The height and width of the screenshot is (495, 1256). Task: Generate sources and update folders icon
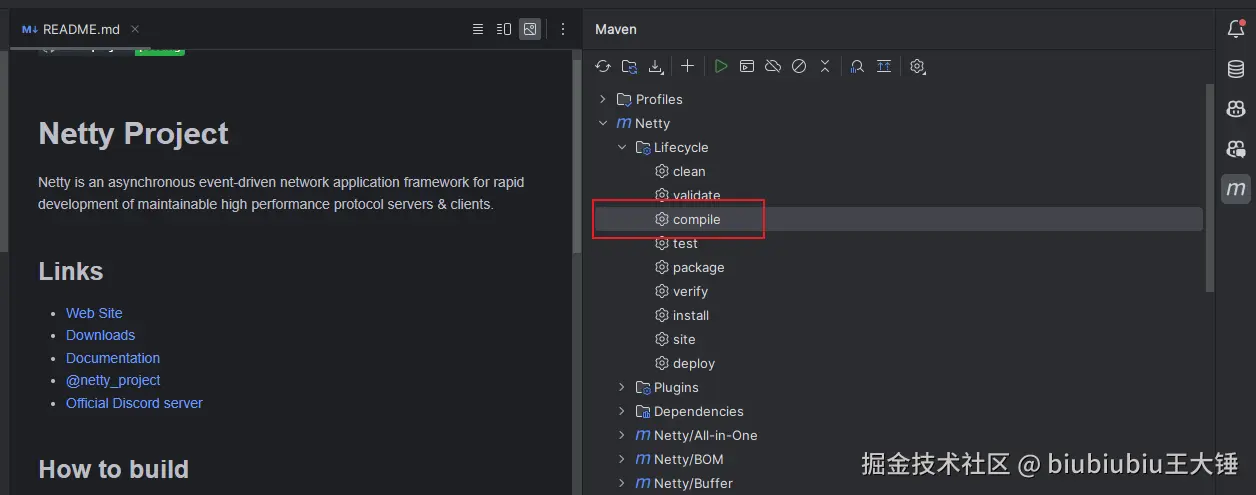(629, 67)
